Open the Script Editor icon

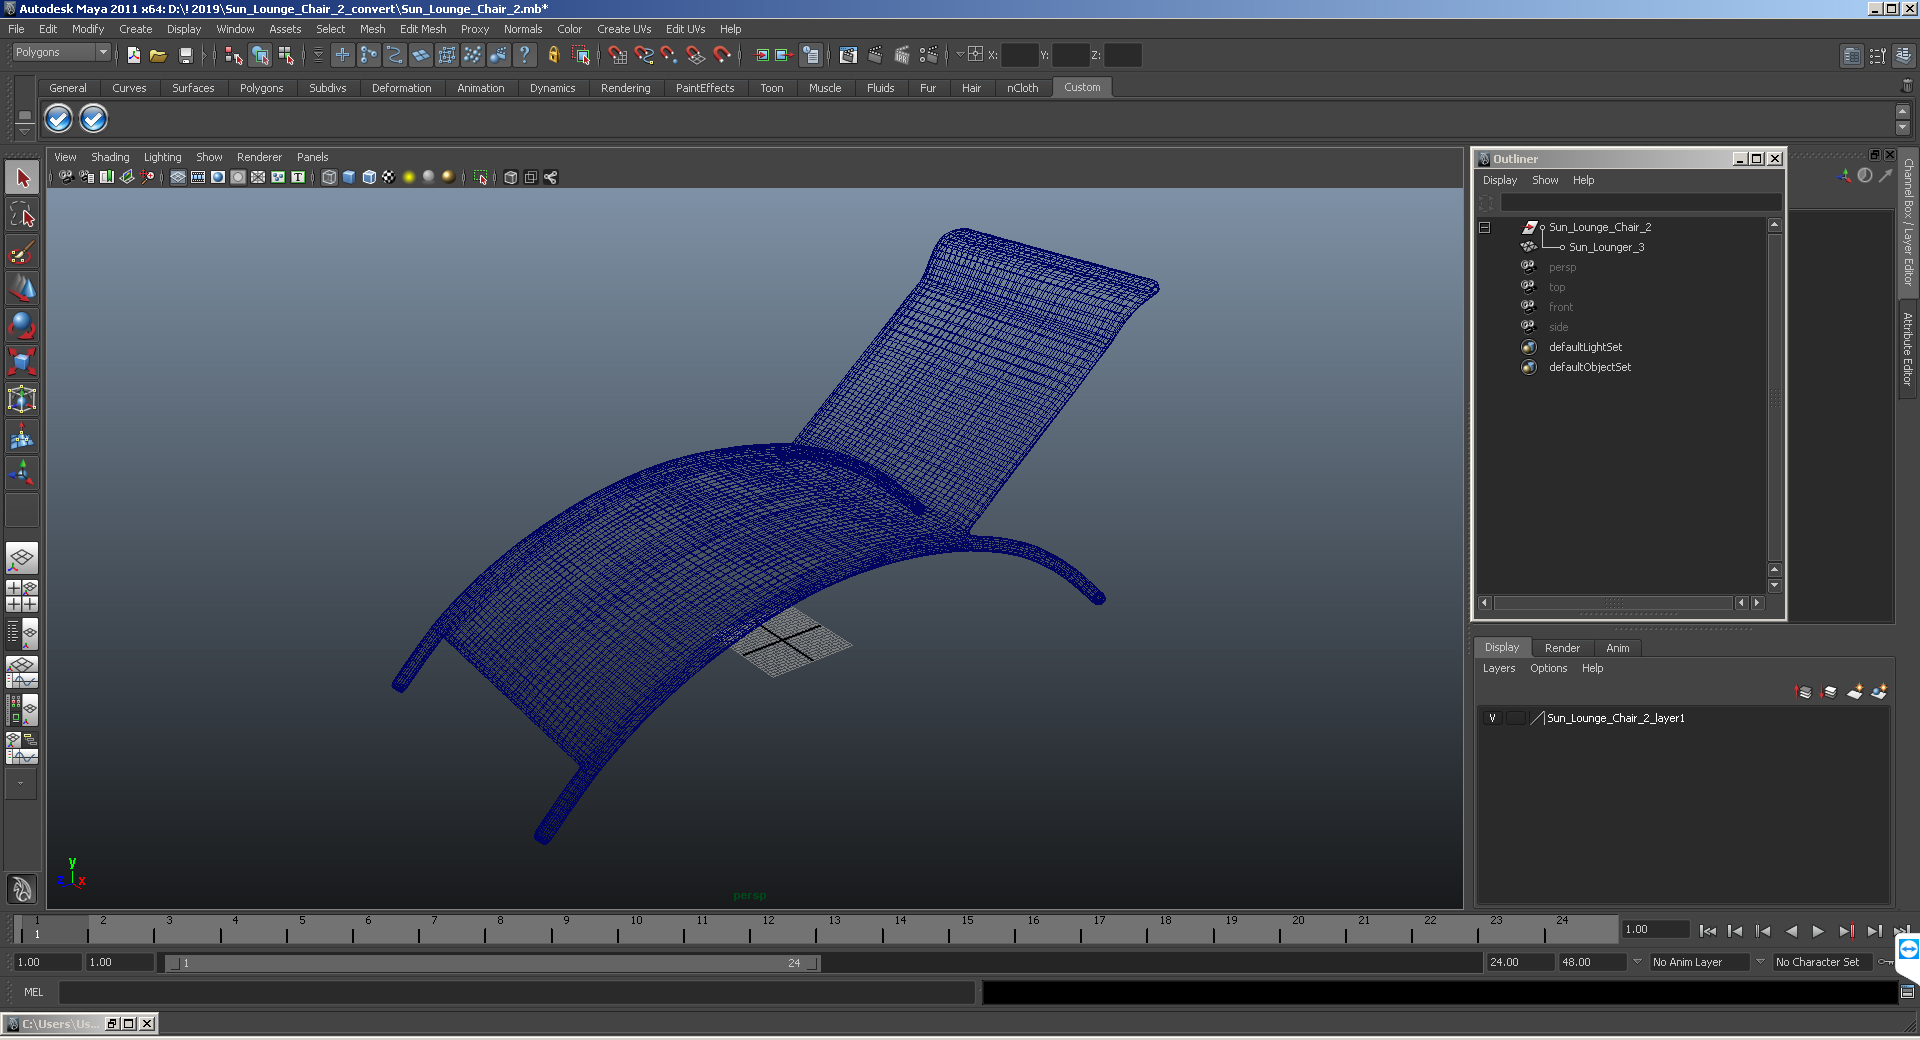point(1907,992)
